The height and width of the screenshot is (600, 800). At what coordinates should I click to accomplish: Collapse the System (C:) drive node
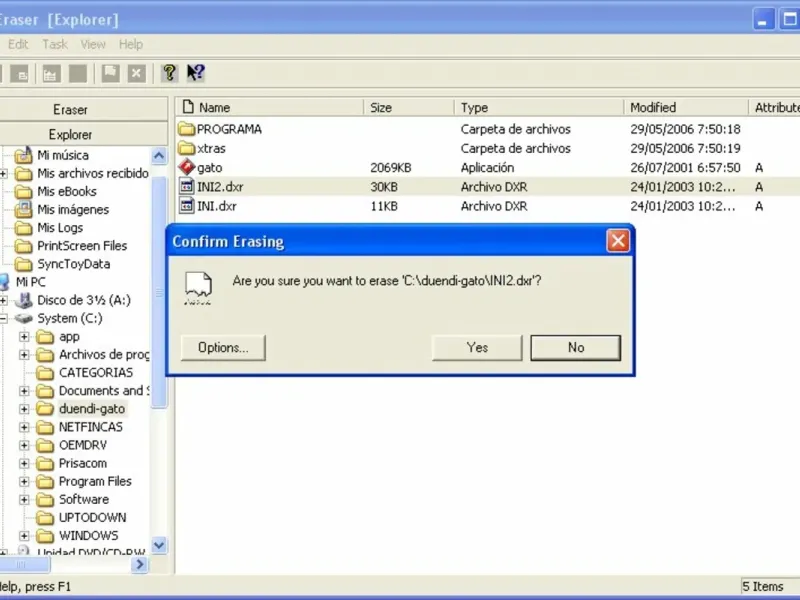(3, 319)
